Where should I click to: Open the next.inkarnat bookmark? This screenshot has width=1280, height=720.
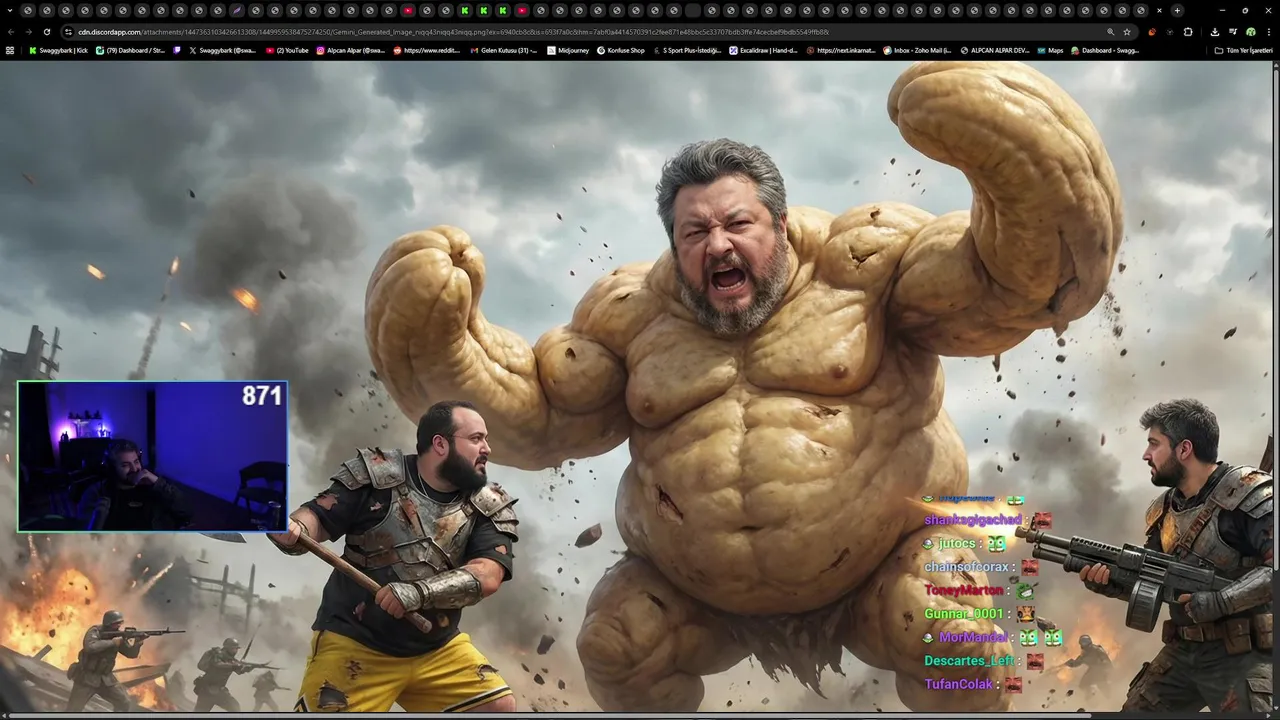[x=841, y=50]
